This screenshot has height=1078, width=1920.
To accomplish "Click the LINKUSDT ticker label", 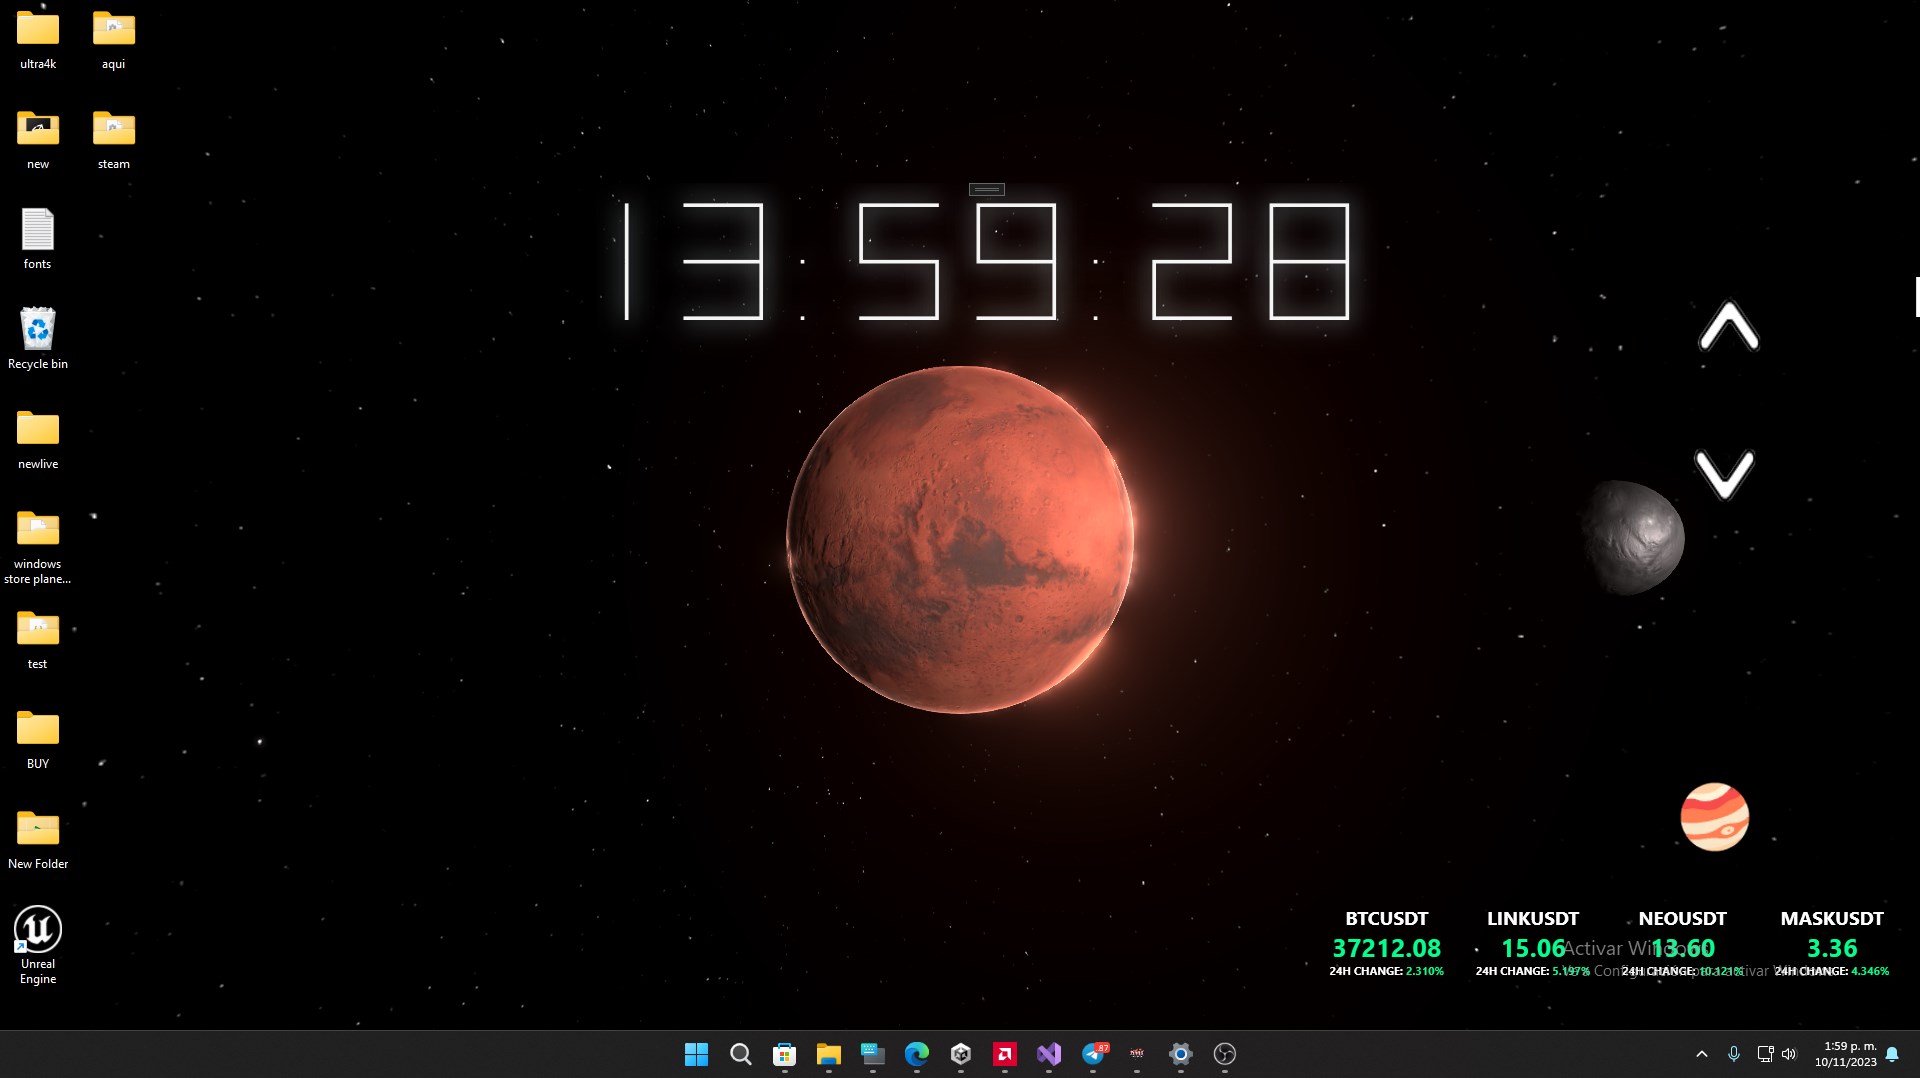I will [x=1533, y=919].
